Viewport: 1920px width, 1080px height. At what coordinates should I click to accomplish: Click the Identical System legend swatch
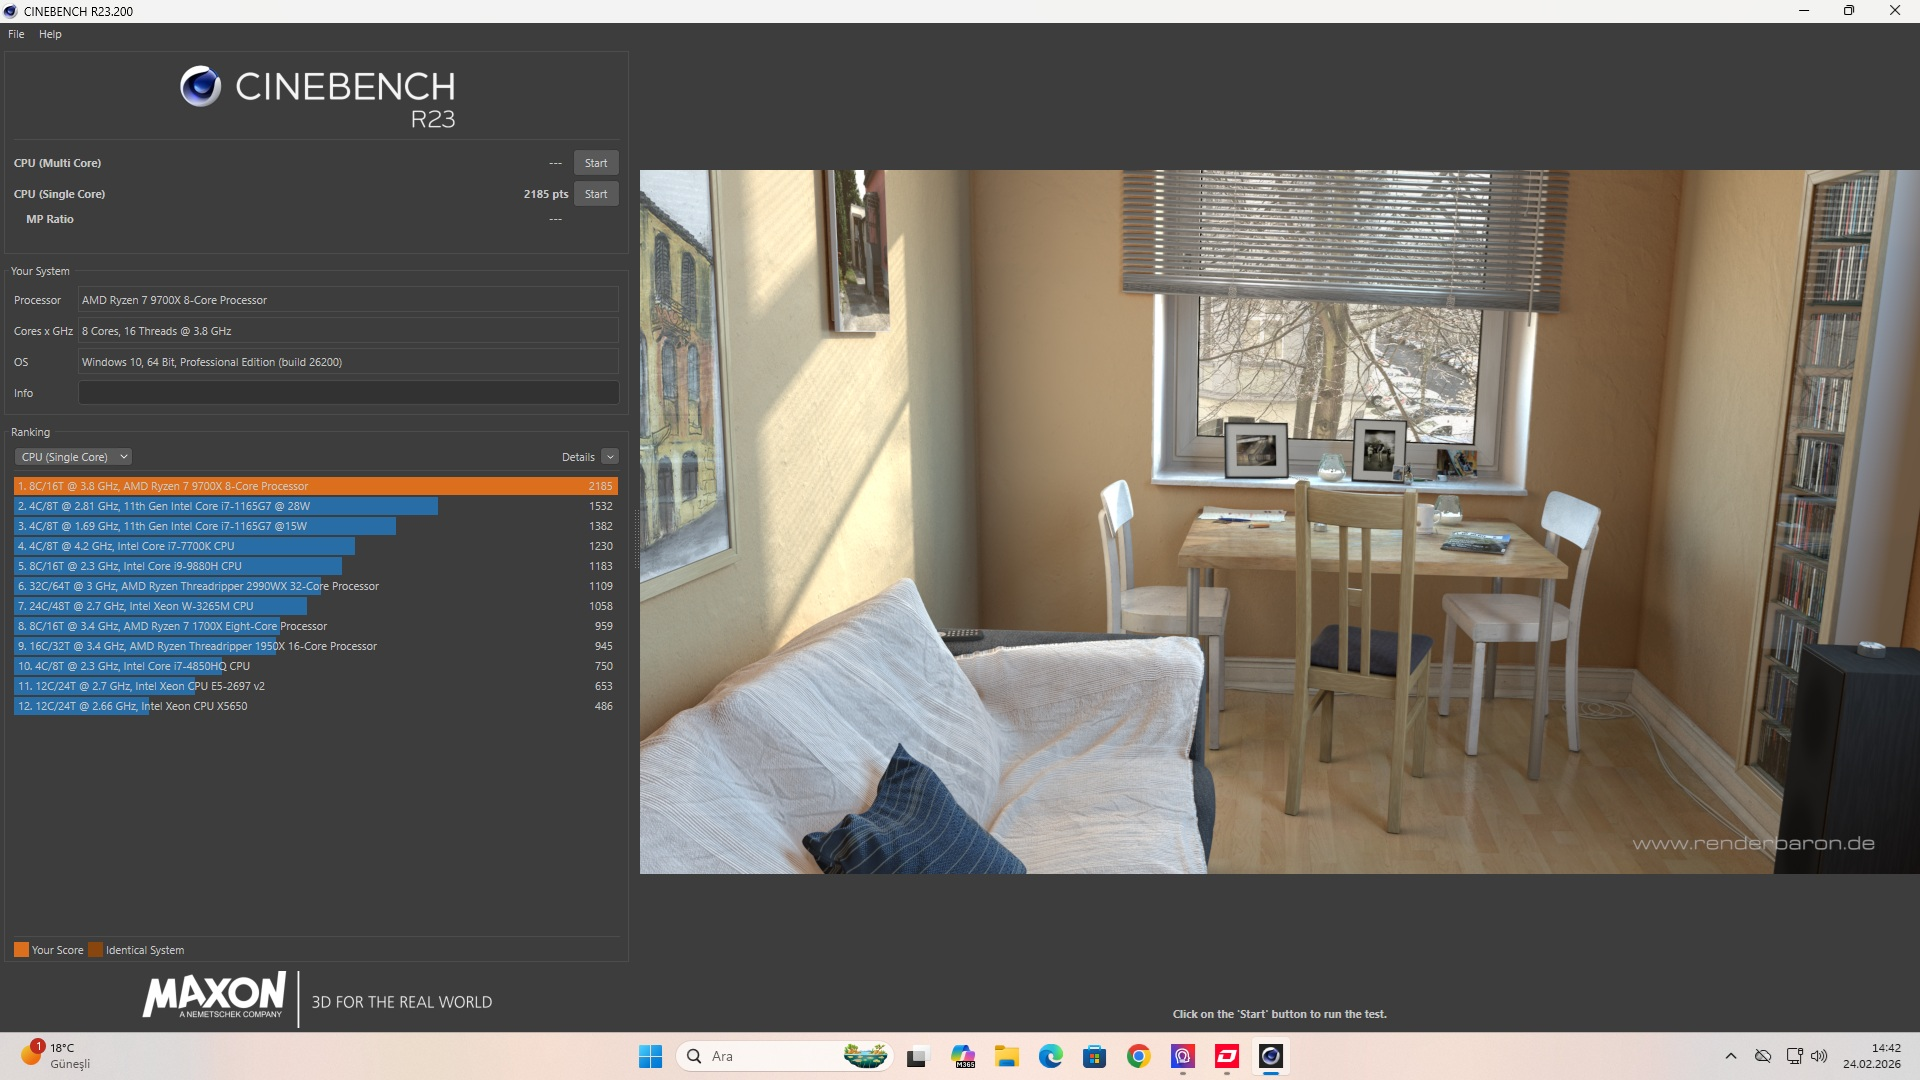tap(95, 950)
